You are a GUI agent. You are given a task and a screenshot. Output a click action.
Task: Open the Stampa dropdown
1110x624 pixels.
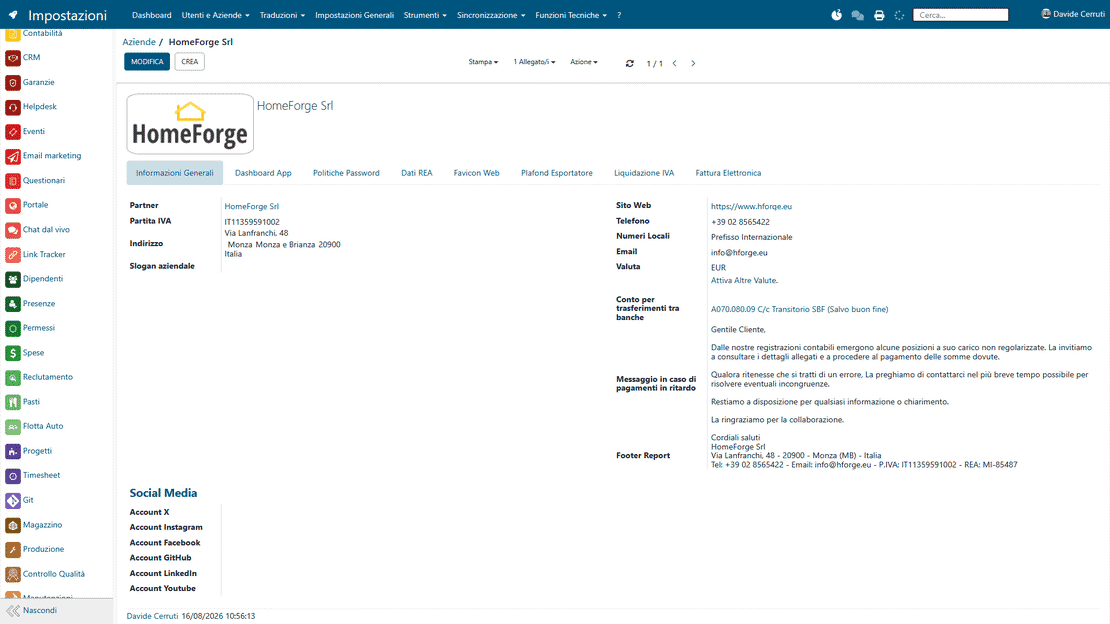click(x=483, y=62)
